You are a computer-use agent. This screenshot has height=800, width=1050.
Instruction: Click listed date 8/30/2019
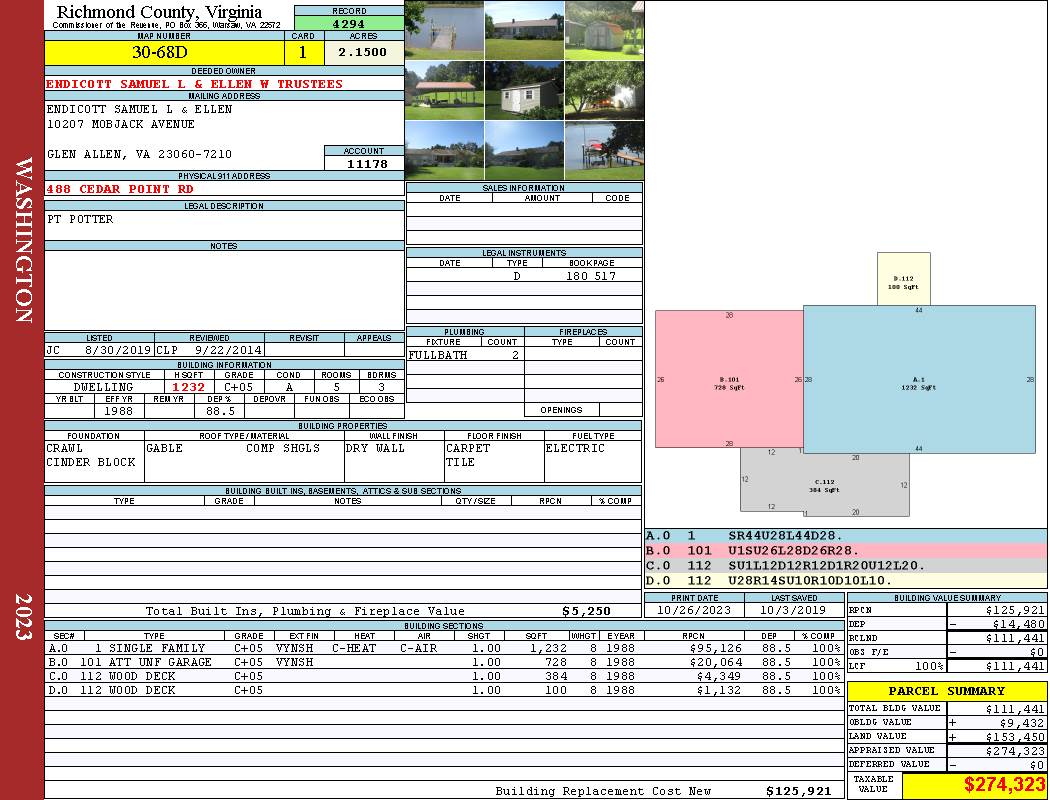tap(118, 349)
